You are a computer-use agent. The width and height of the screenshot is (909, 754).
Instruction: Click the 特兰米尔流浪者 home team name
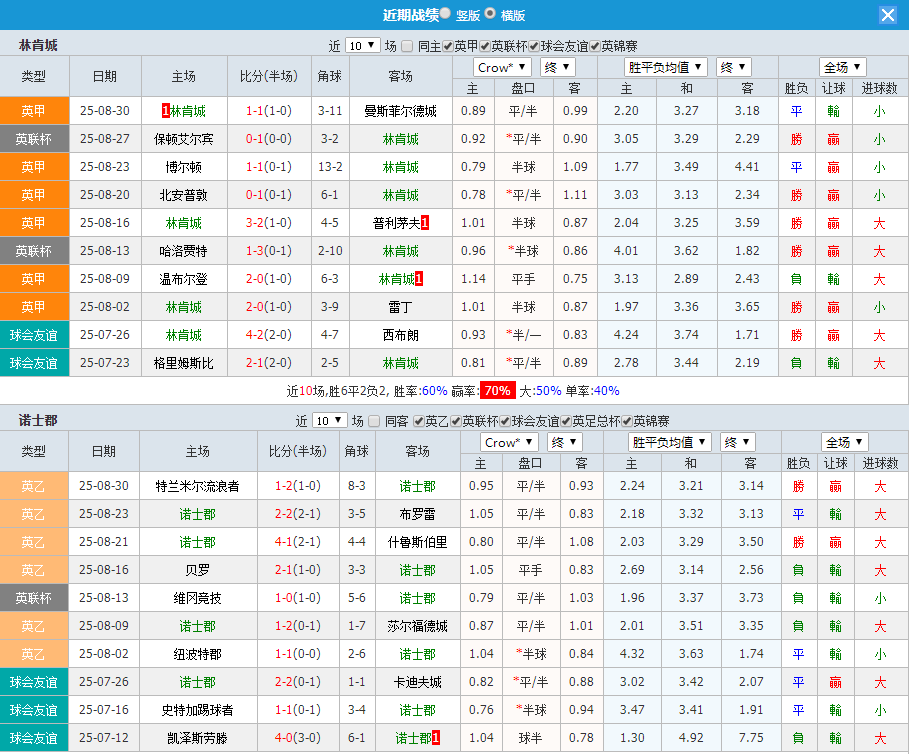click(x=196, y=486)
